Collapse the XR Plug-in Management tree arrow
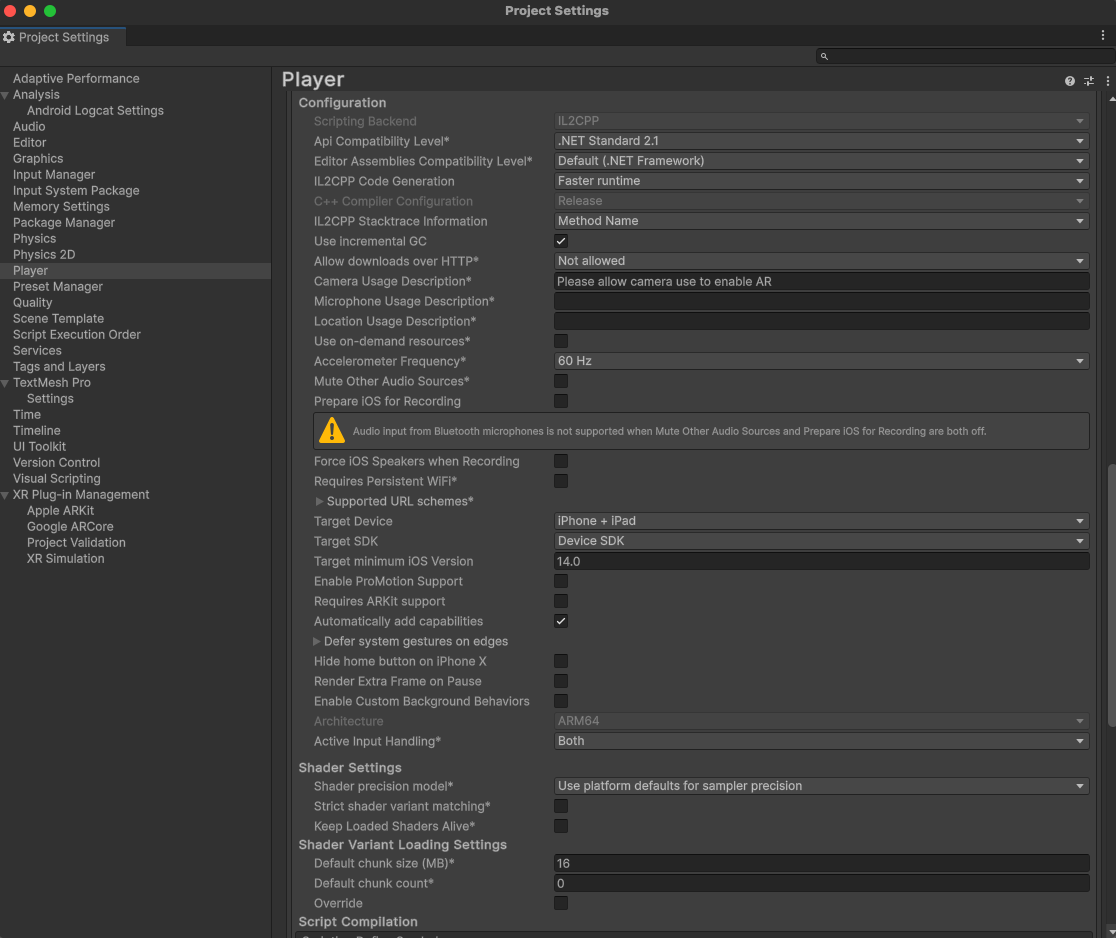1116x938 pixels. point(6,495)
